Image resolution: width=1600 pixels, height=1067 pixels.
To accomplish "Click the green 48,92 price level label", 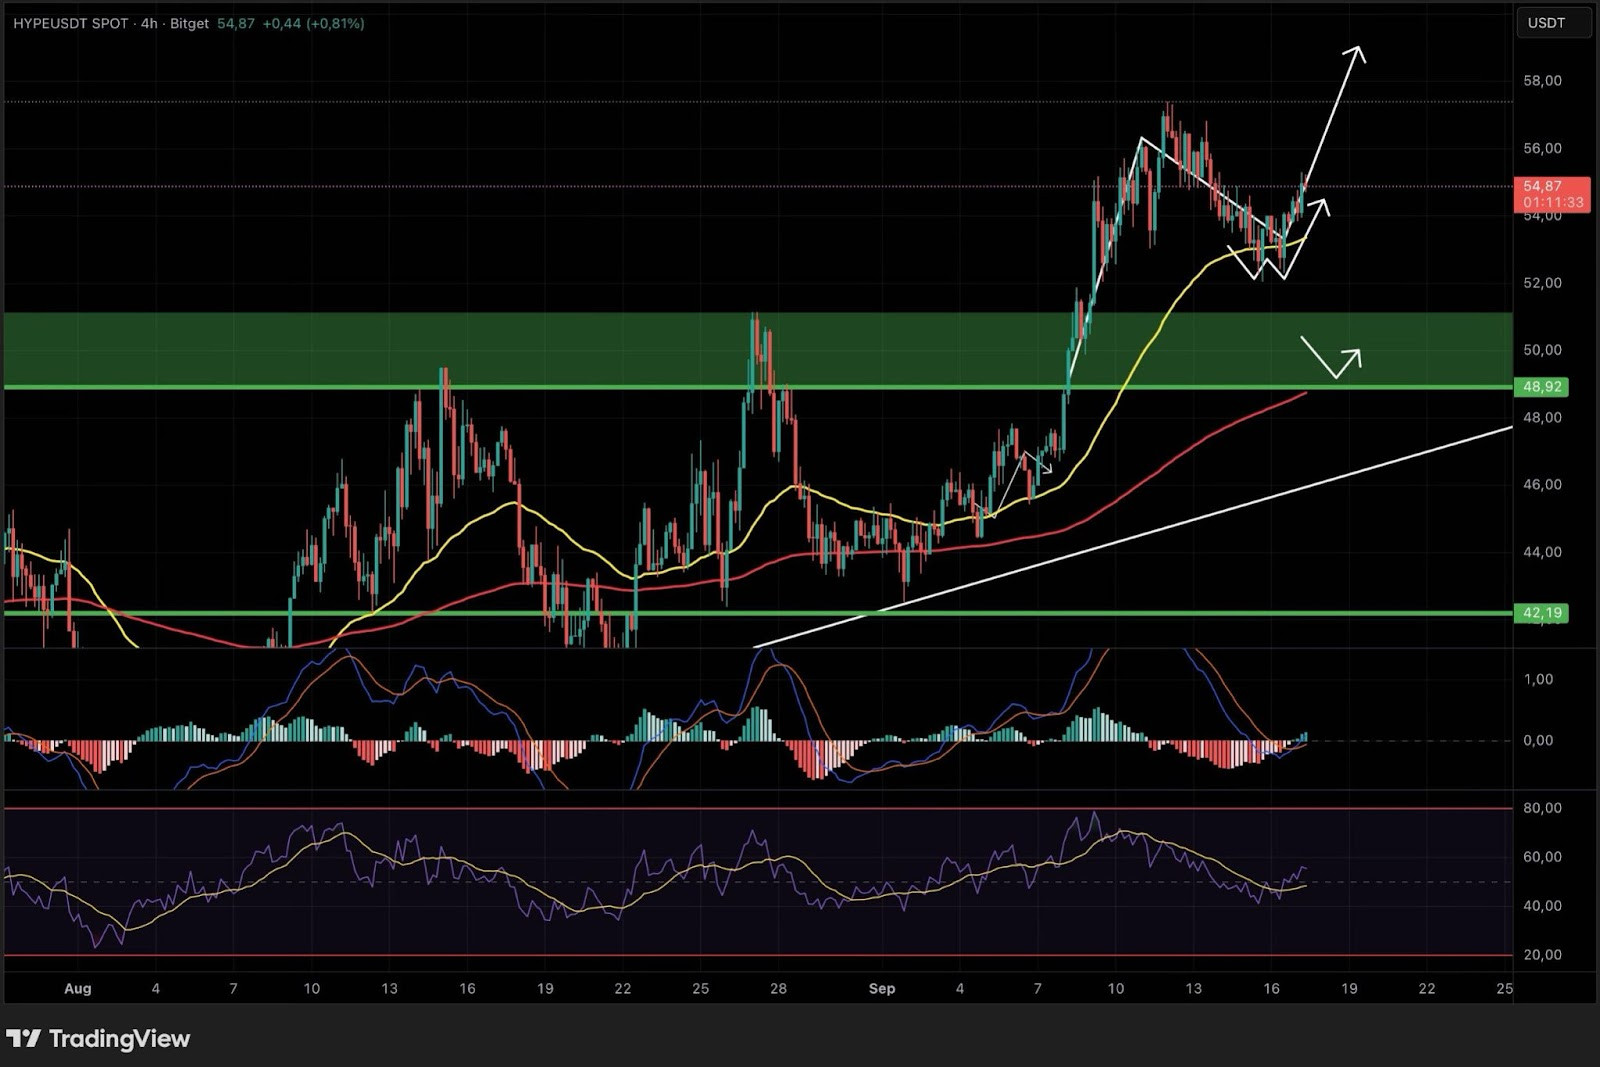I will [1543, 387].
